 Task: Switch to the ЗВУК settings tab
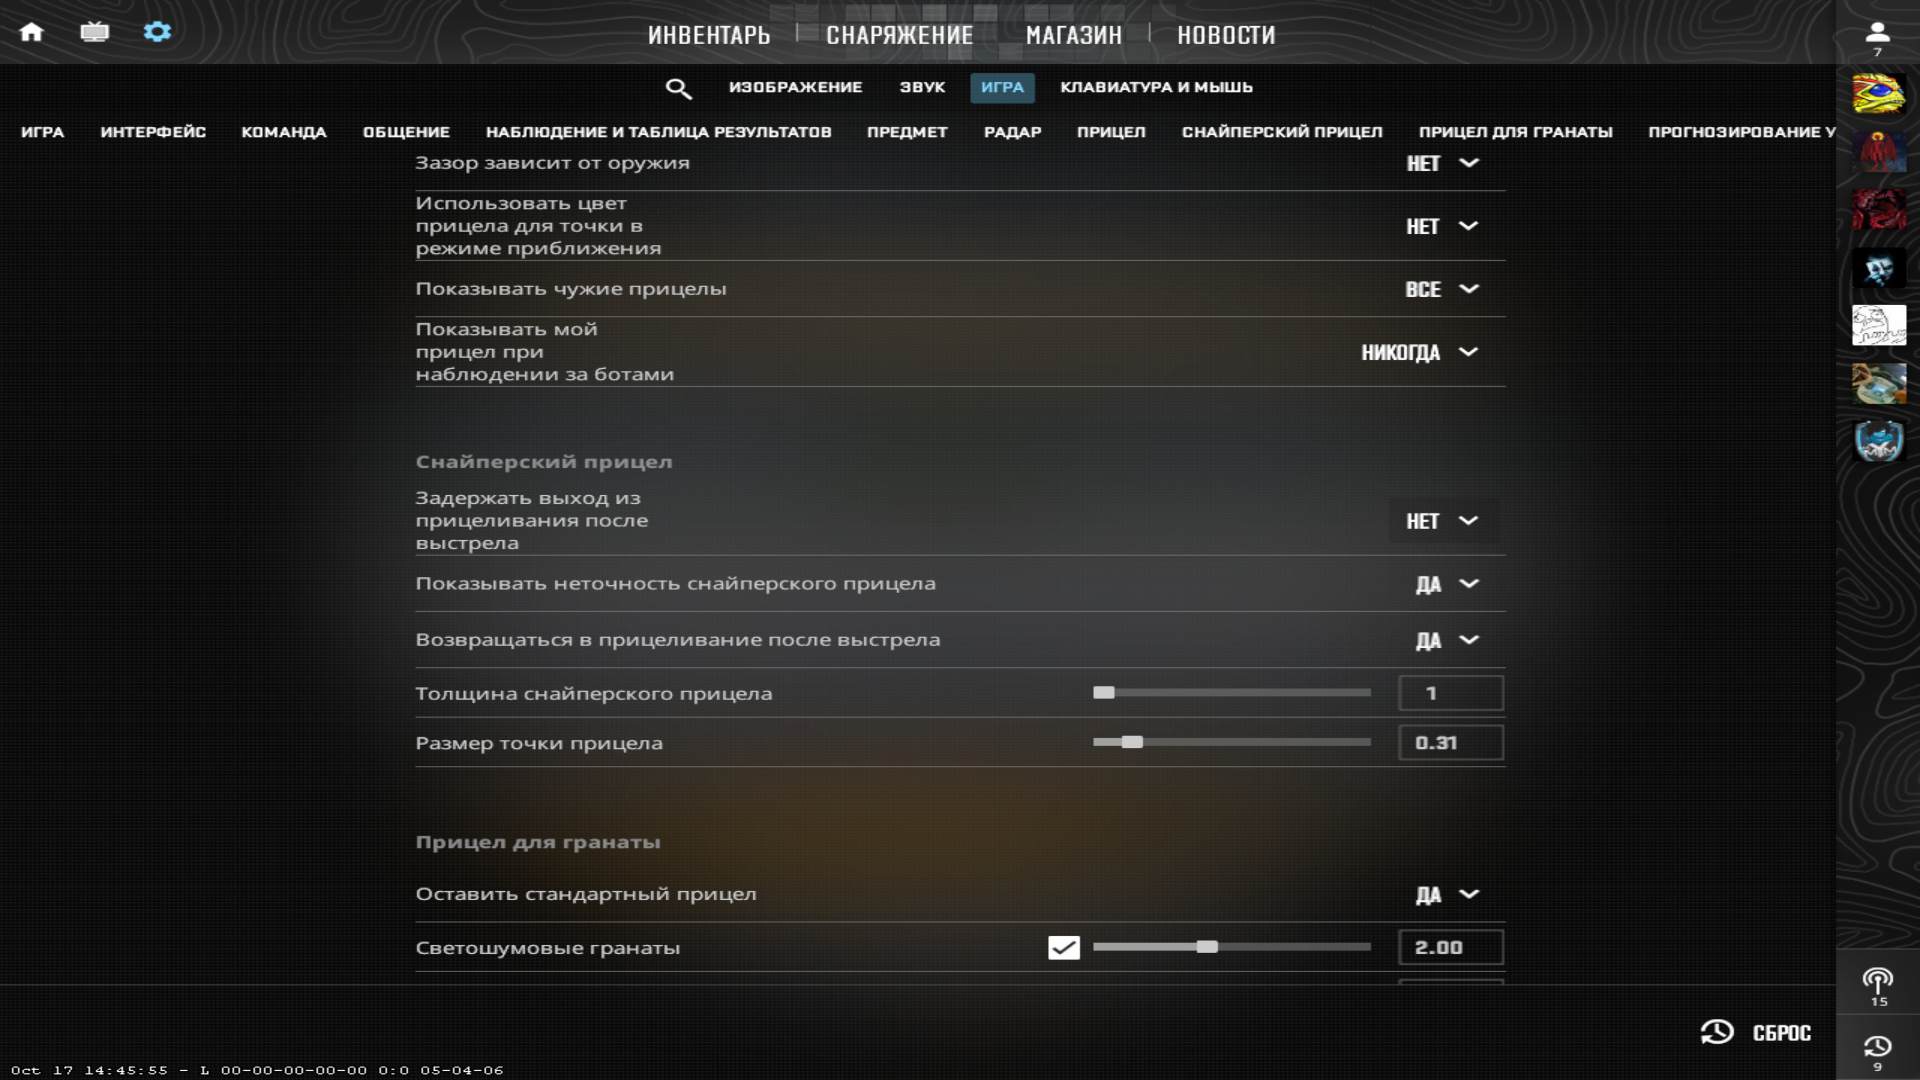921,87
